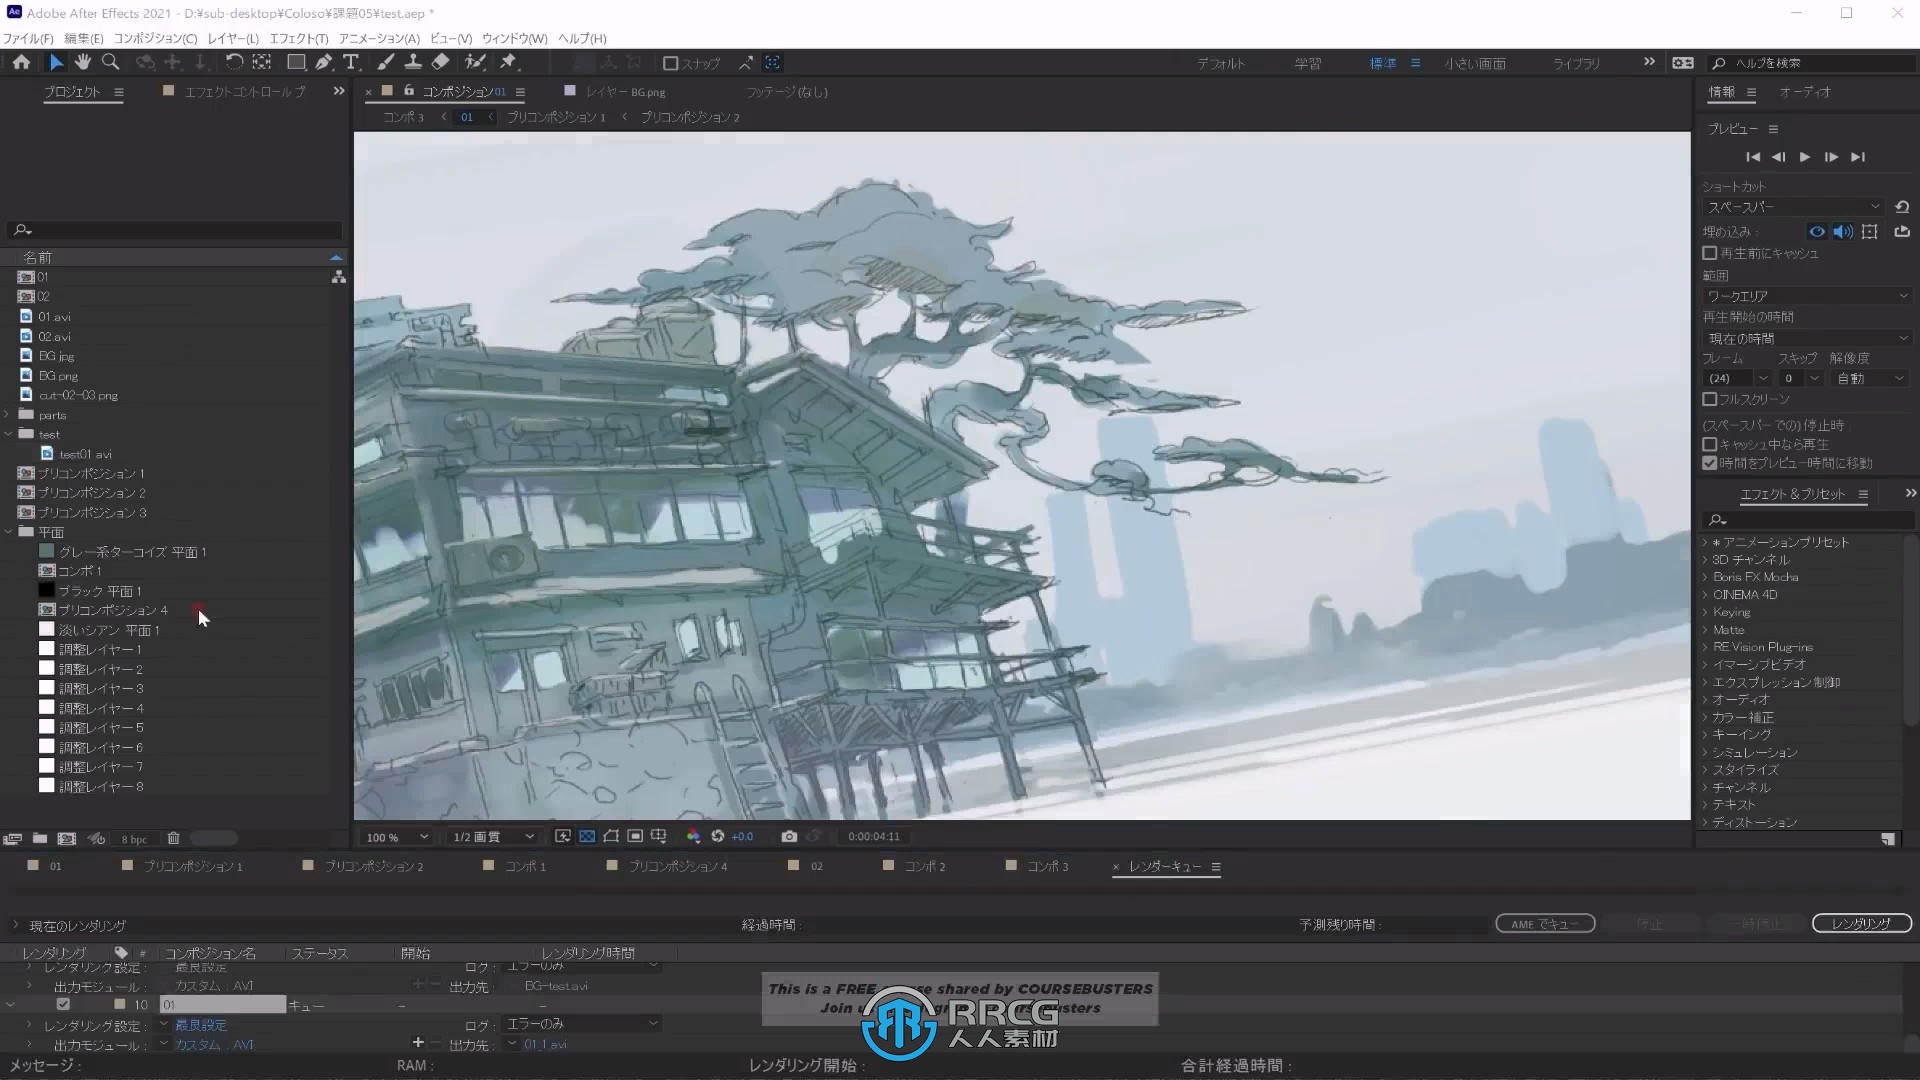Uncheck move time to preview time checkbox
The height and width of the screenshot is (1080, 1920).
1710,463
